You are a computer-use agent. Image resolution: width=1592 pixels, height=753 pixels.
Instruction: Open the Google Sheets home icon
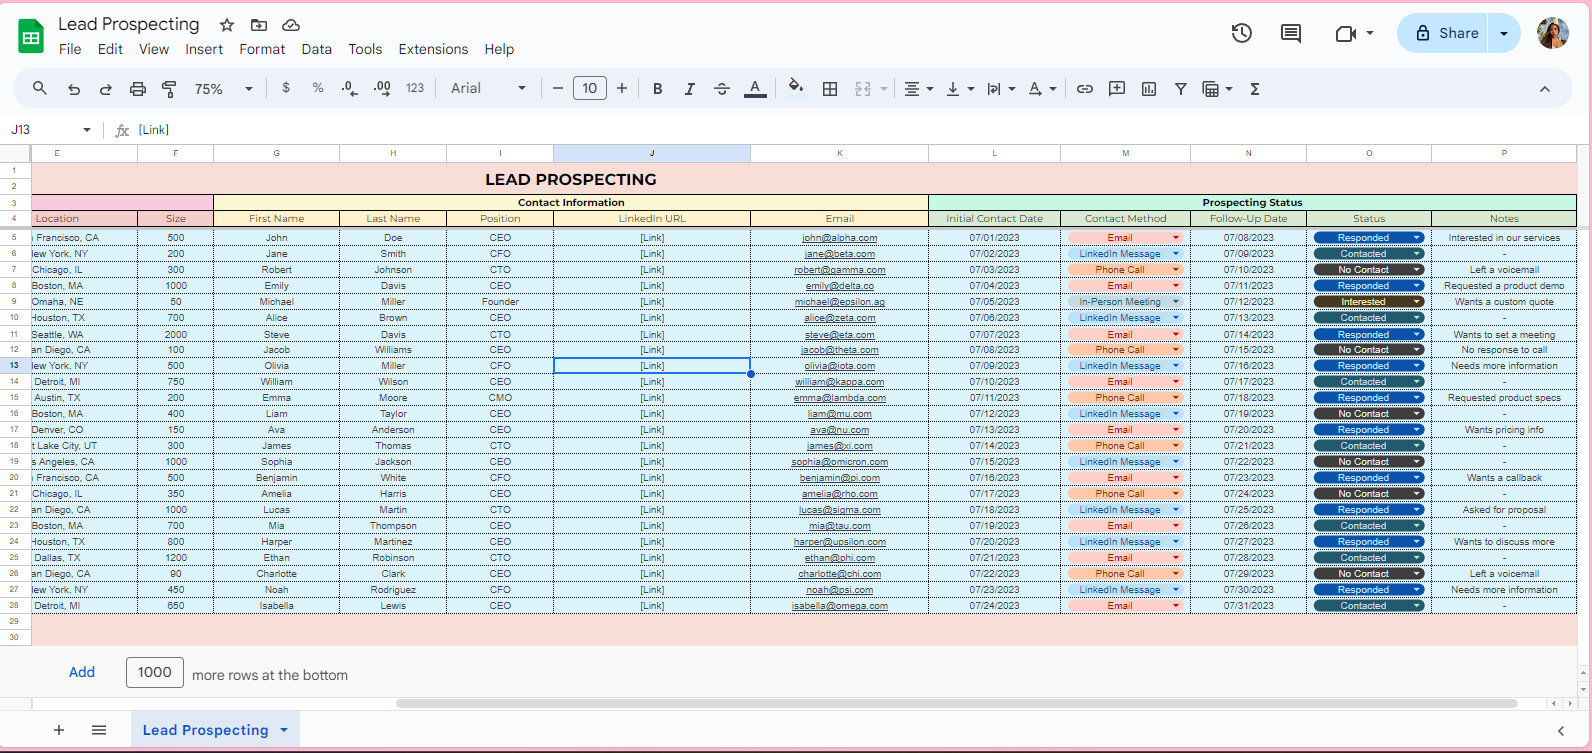[31, 37]
